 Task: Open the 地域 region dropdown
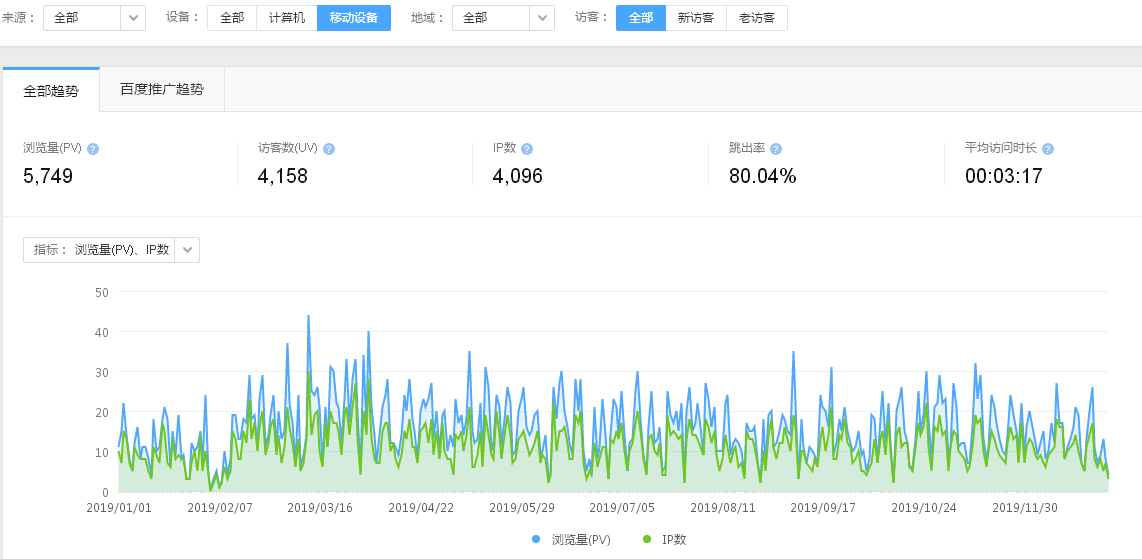pyautogui.click(x=503, y=17)
